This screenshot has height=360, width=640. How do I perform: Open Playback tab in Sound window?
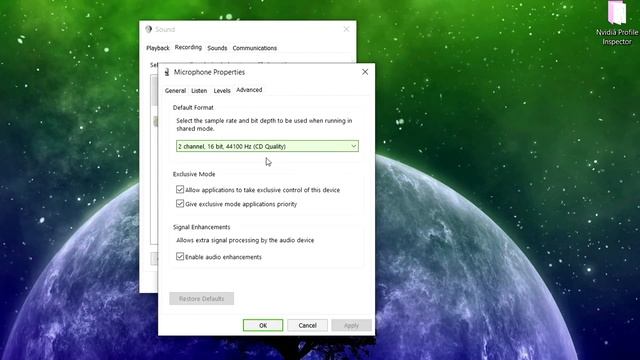point(158,48)
